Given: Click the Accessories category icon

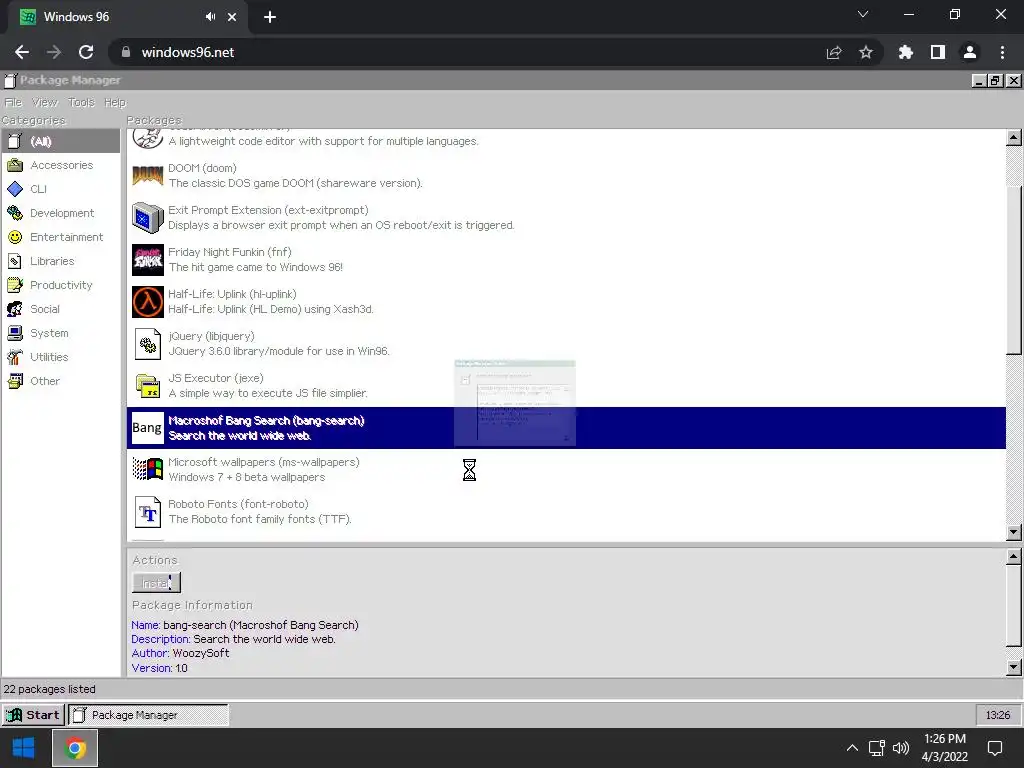Looking at the screenshot, I should pos(15,165).
